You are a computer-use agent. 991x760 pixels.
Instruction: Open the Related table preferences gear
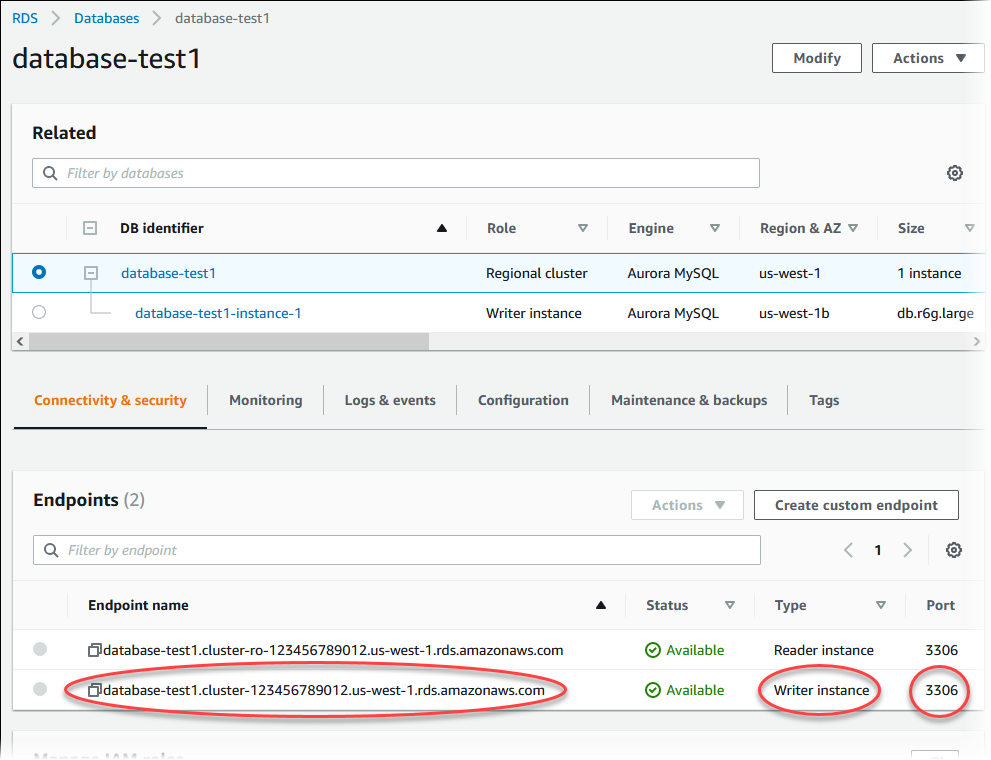[x=955, y=173]
